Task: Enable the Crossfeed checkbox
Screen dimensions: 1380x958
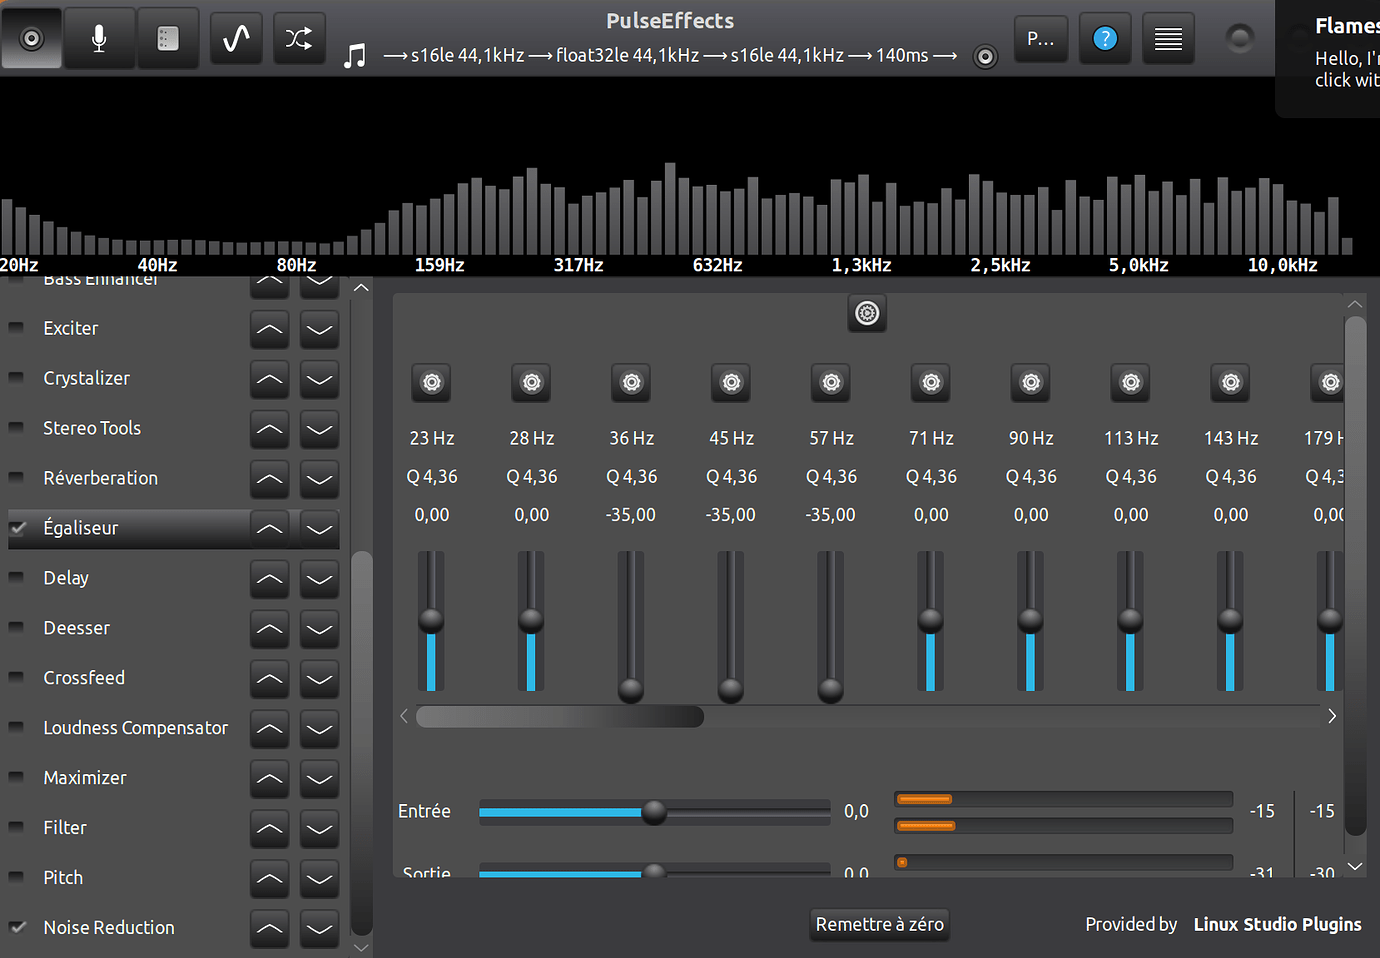Action: pyautogui.click(x=16, y=678)
